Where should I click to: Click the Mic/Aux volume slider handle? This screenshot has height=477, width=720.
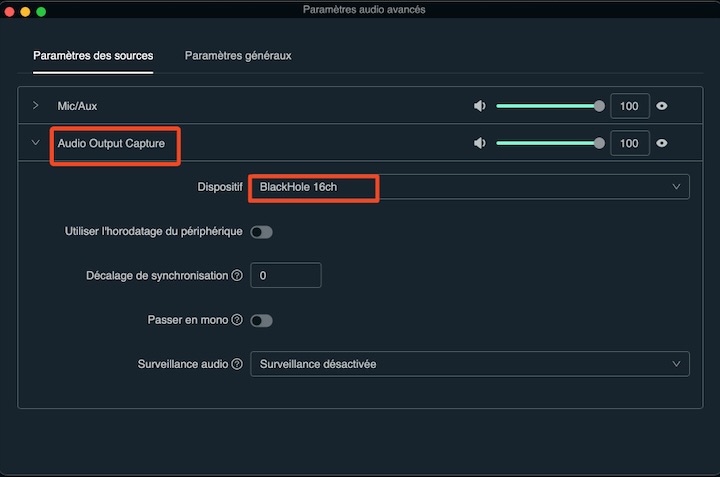(x=599, y=106)
